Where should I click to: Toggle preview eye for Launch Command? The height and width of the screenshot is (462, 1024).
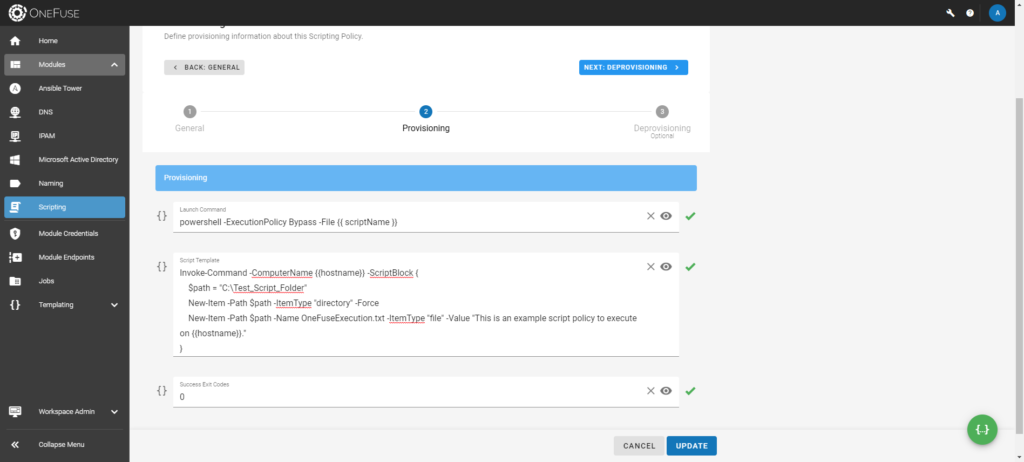click(x=666, y=216)
